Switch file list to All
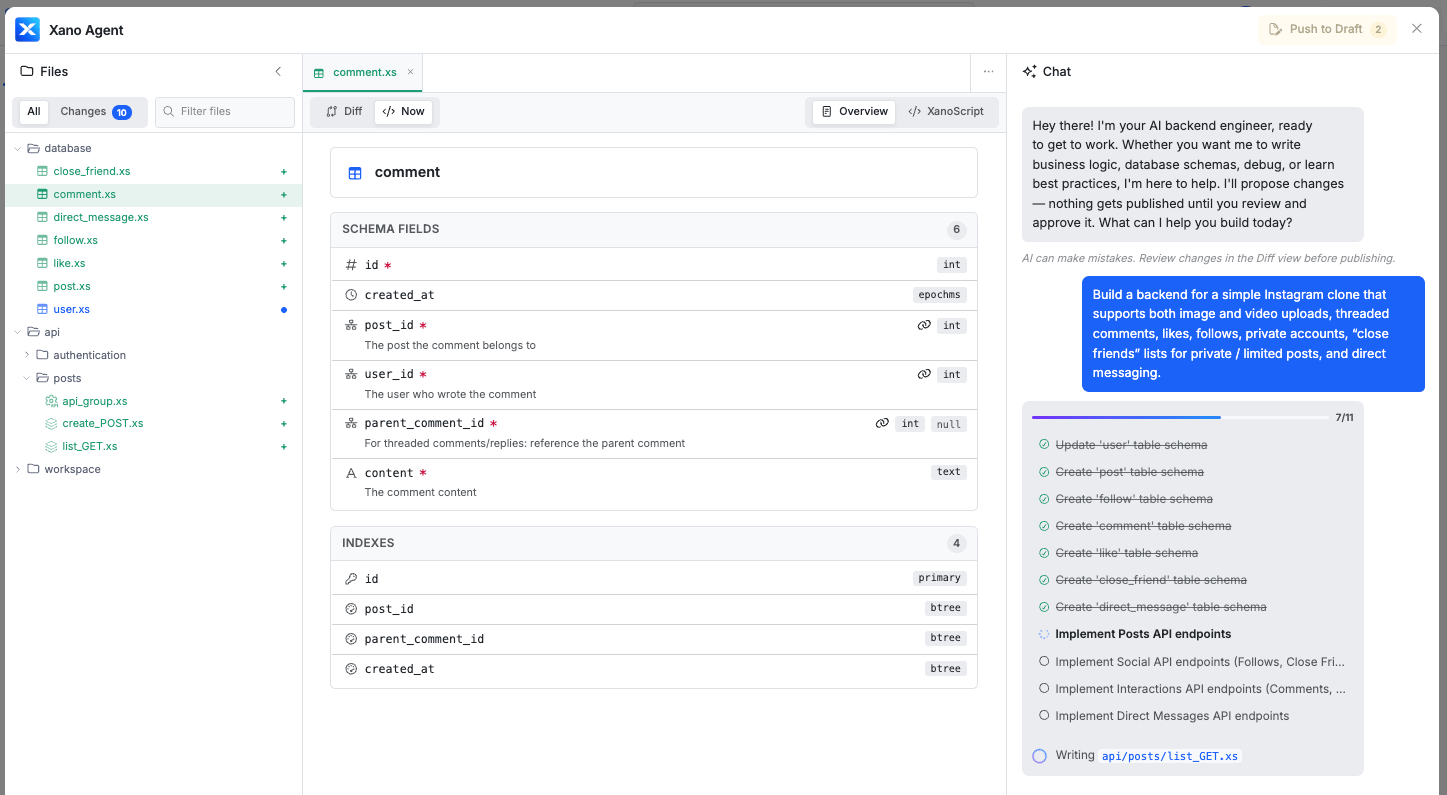This screenshot has width=1447, height=795. point(34,112)
